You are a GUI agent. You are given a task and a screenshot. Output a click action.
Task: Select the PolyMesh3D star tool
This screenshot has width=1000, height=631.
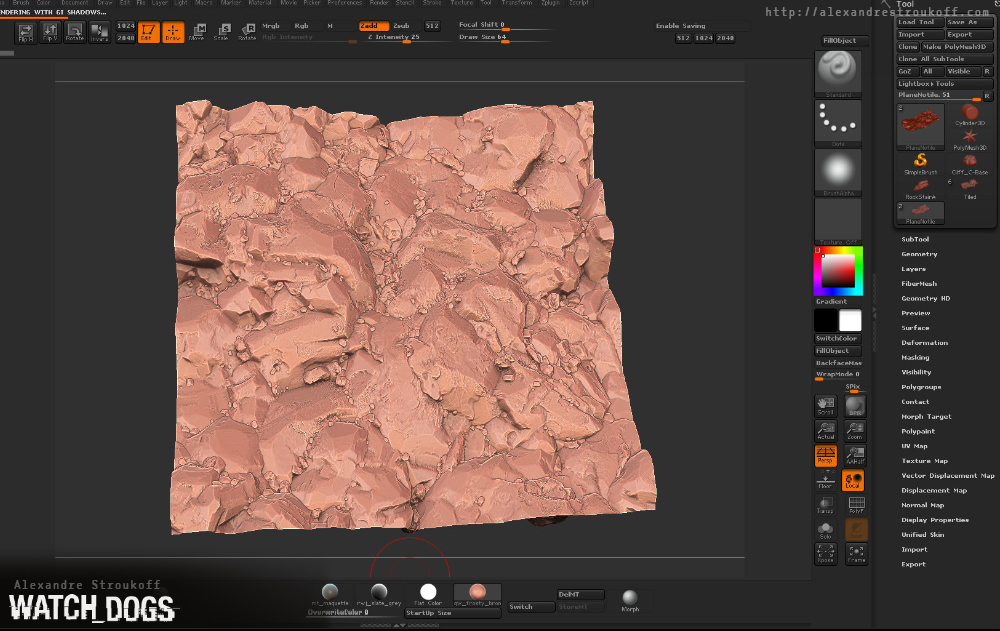pos(969,140)
